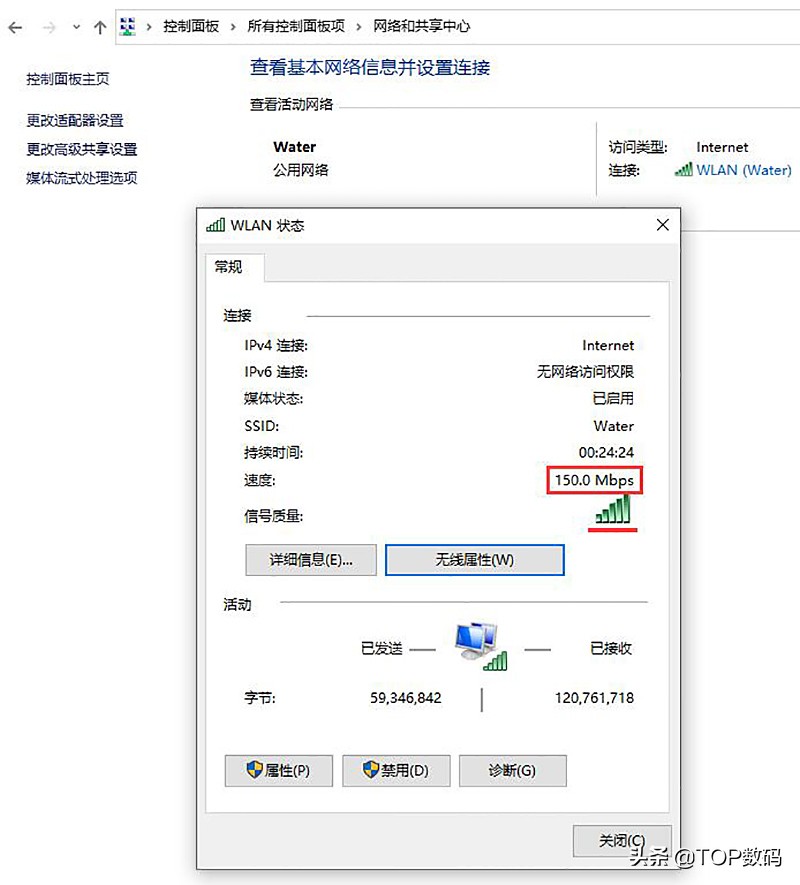Image resolution: width=800 pixels, height=885 pixels.
Task: Click the WLAN status title bar icon
Action: pos(215,224)
